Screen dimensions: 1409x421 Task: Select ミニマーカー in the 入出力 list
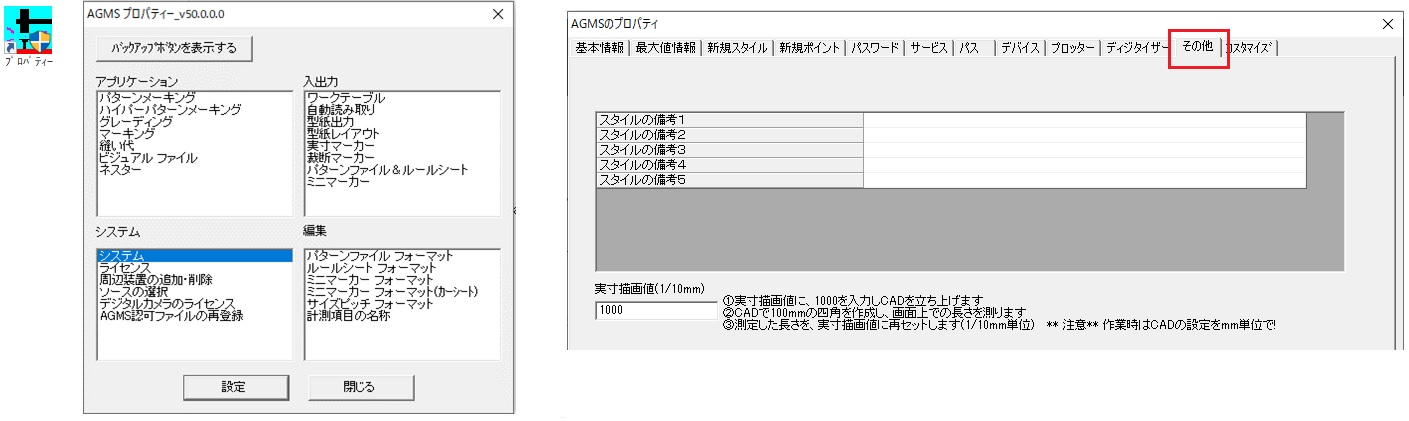(338, 183)
